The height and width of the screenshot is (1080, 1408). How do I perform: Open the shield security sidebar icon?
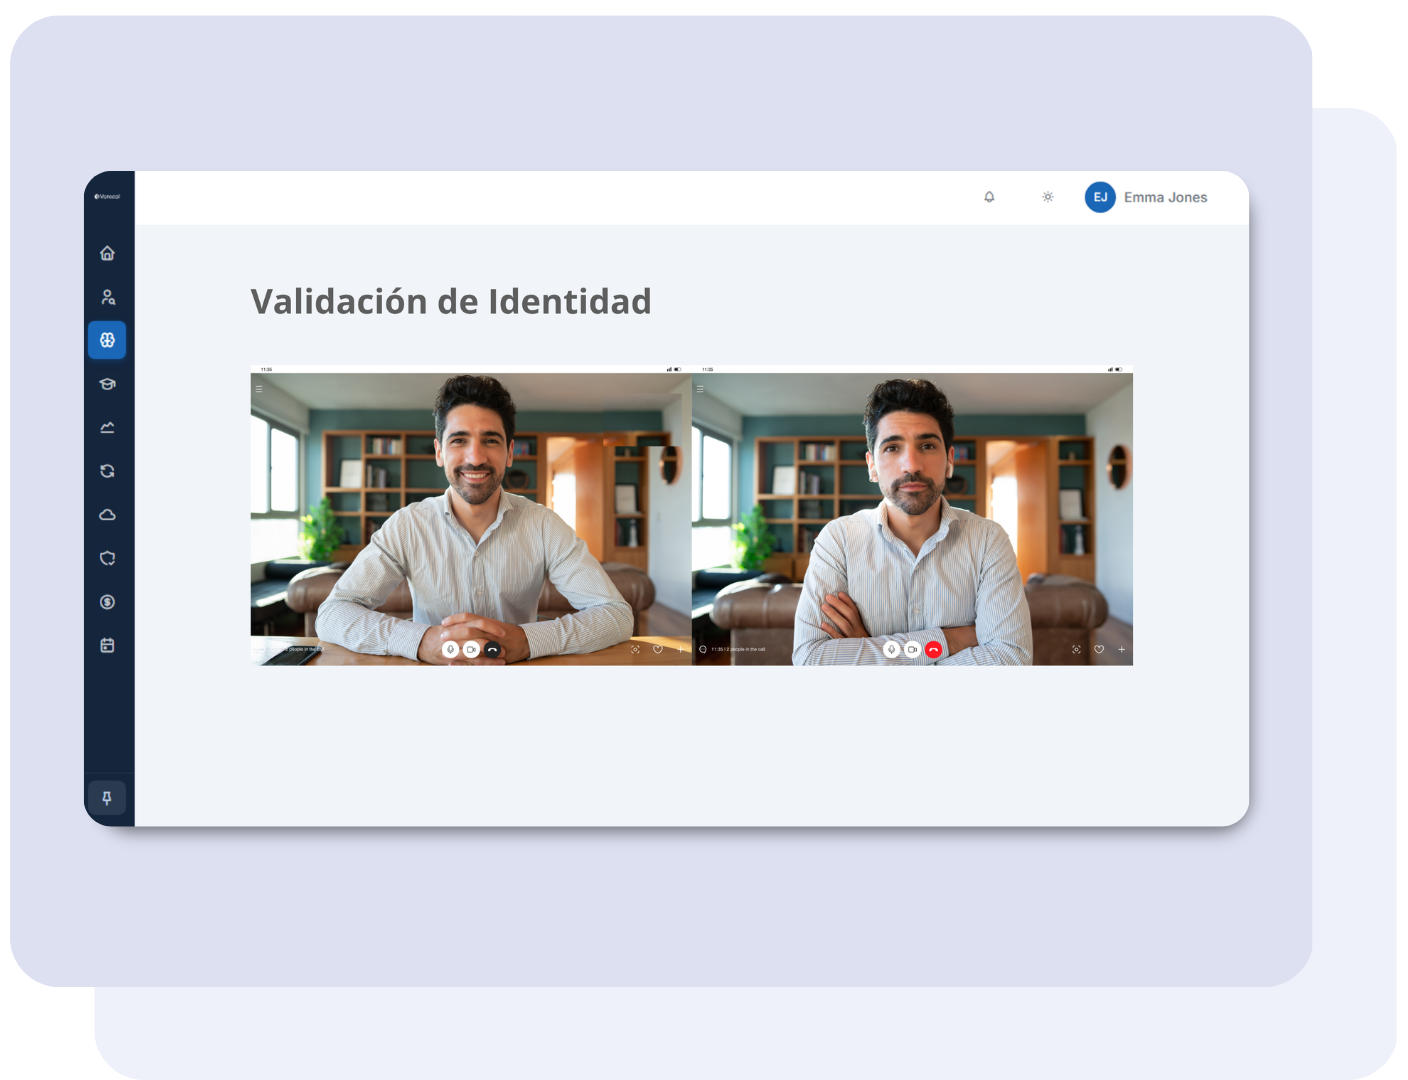tap(107, 558)
